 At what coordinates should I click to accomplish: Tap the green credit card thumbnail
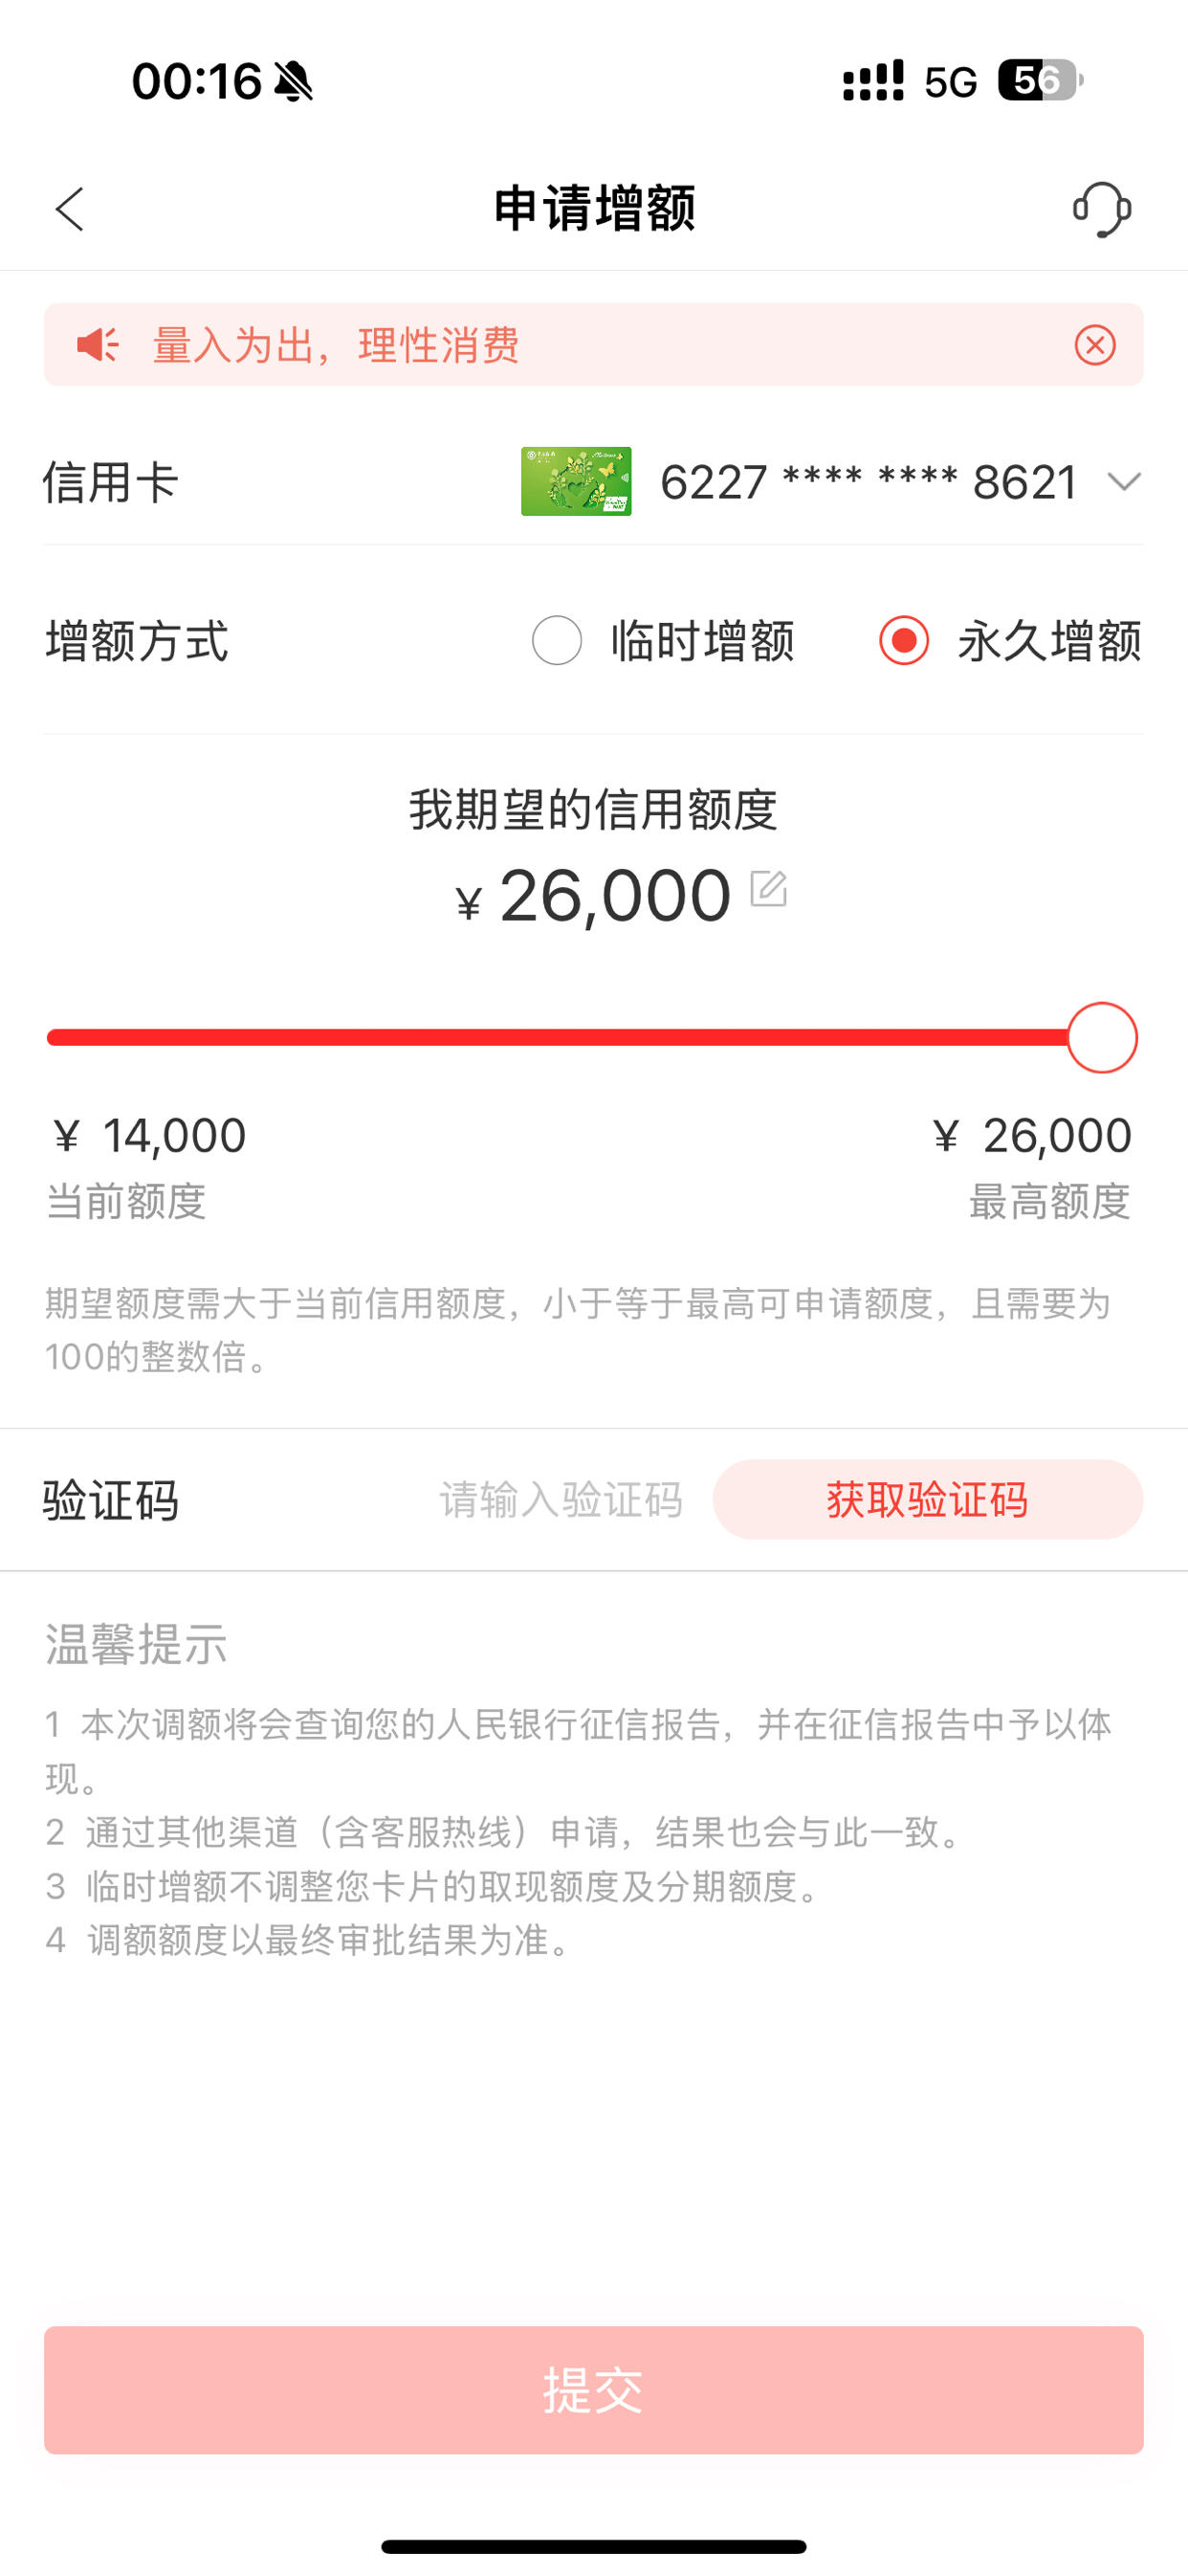pos(576,481)
